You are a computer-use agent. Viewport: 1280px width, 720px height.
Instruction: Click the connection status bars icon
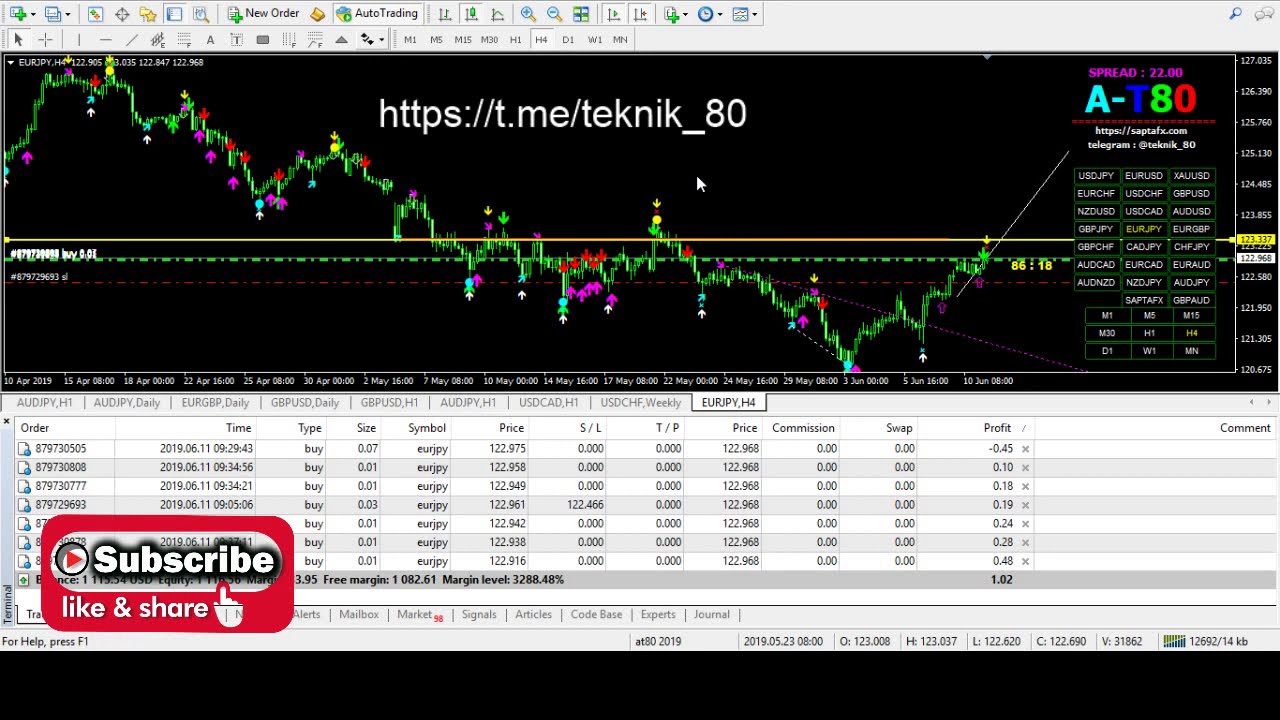pos(1174,641)
